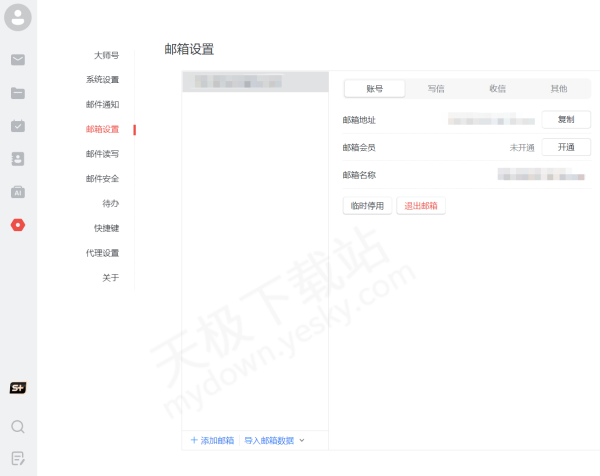600x476 pixels.
Task: Switch to the 收信 tab
Action: pos(497,89)
